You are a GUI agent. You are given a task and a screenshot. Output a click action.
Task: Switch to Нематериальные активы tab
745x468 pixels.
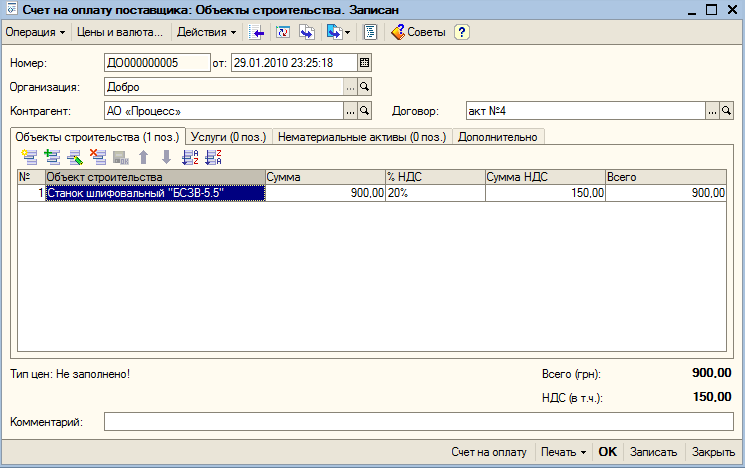[362, 137]
